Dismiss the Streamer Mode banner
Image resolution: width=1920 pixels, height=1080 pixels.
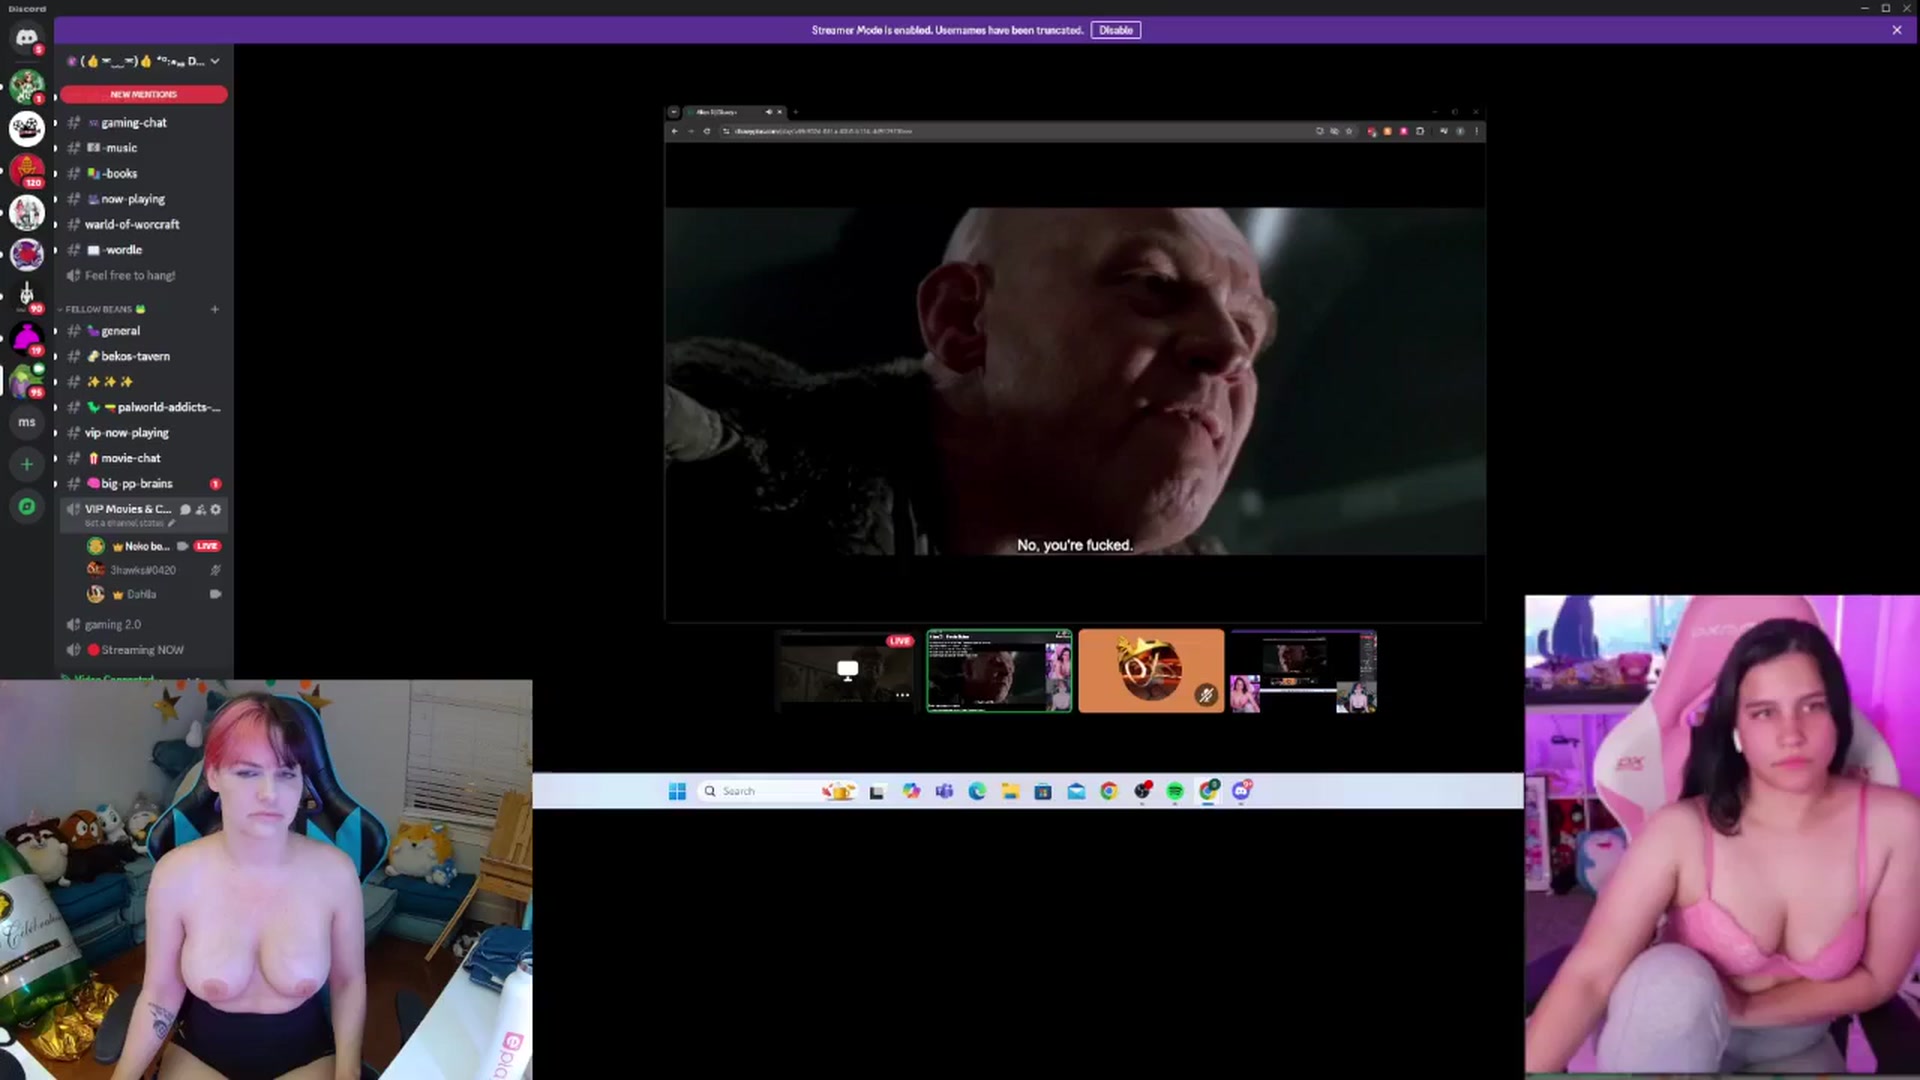click(x=1897, y=30)
